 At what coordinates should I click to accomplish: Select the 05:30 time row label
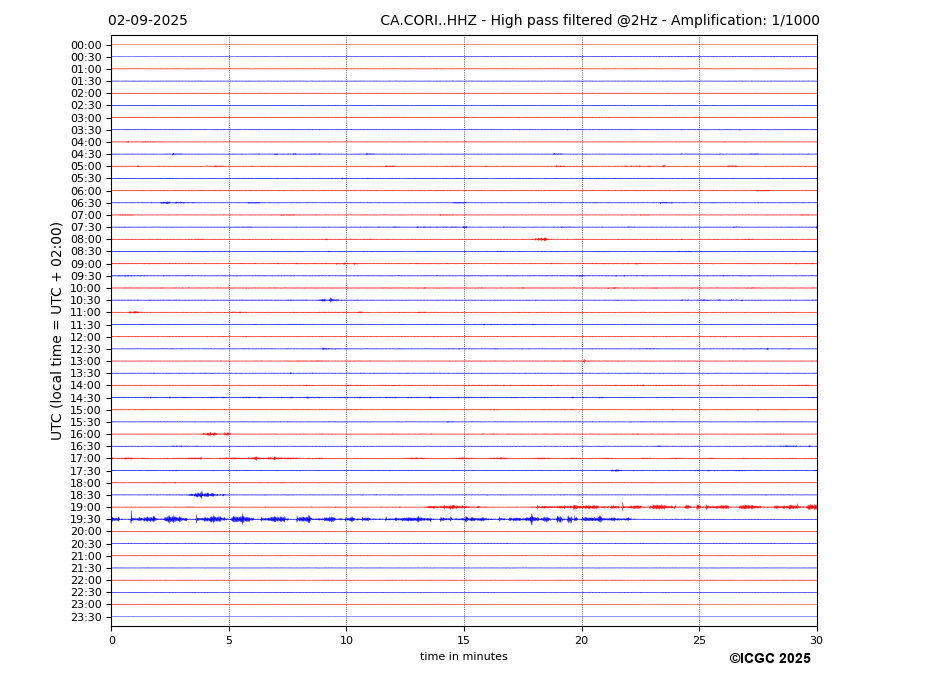click(x=86, y=179)
